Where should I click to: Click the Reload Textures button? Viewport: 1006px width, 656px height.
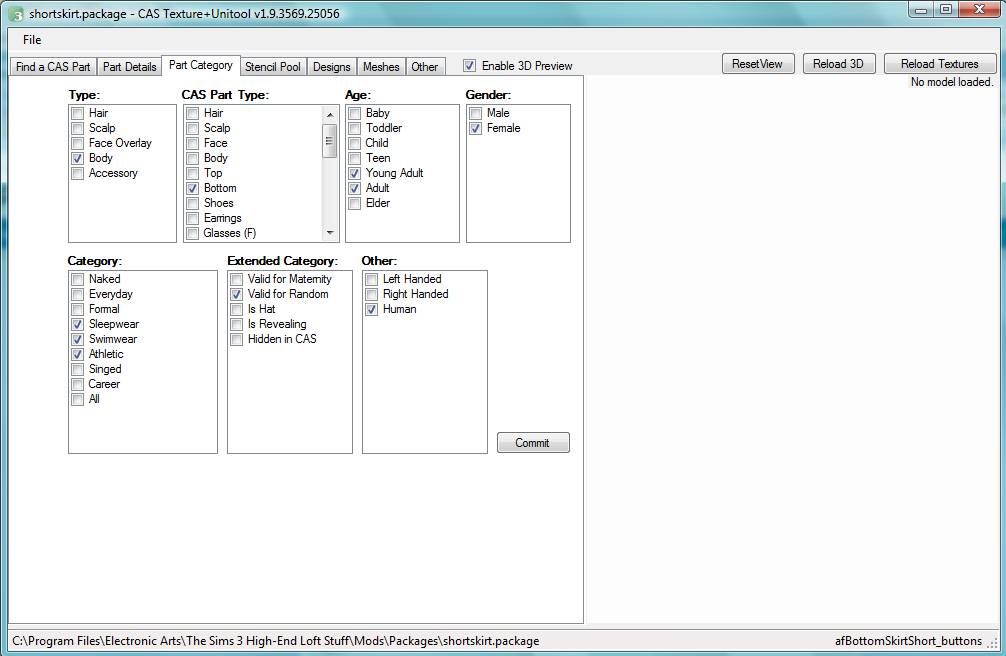tap(939, 64)
